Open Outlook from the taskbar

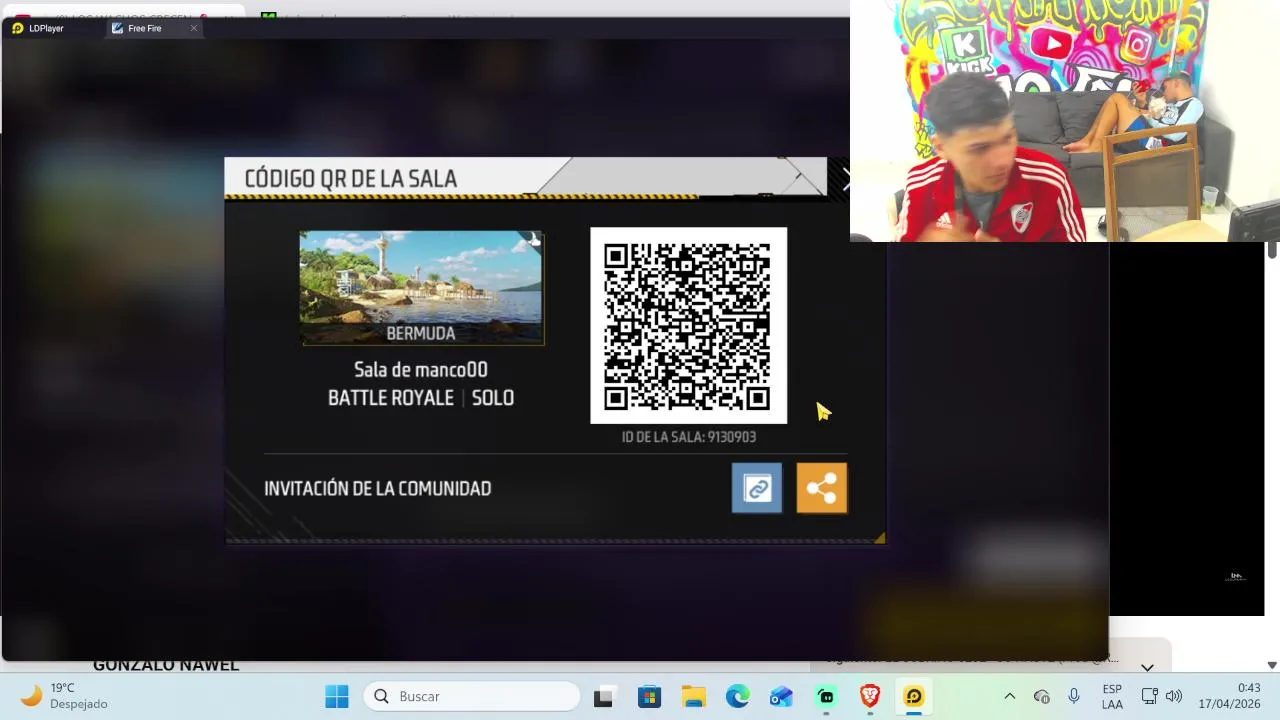(781, 696)
